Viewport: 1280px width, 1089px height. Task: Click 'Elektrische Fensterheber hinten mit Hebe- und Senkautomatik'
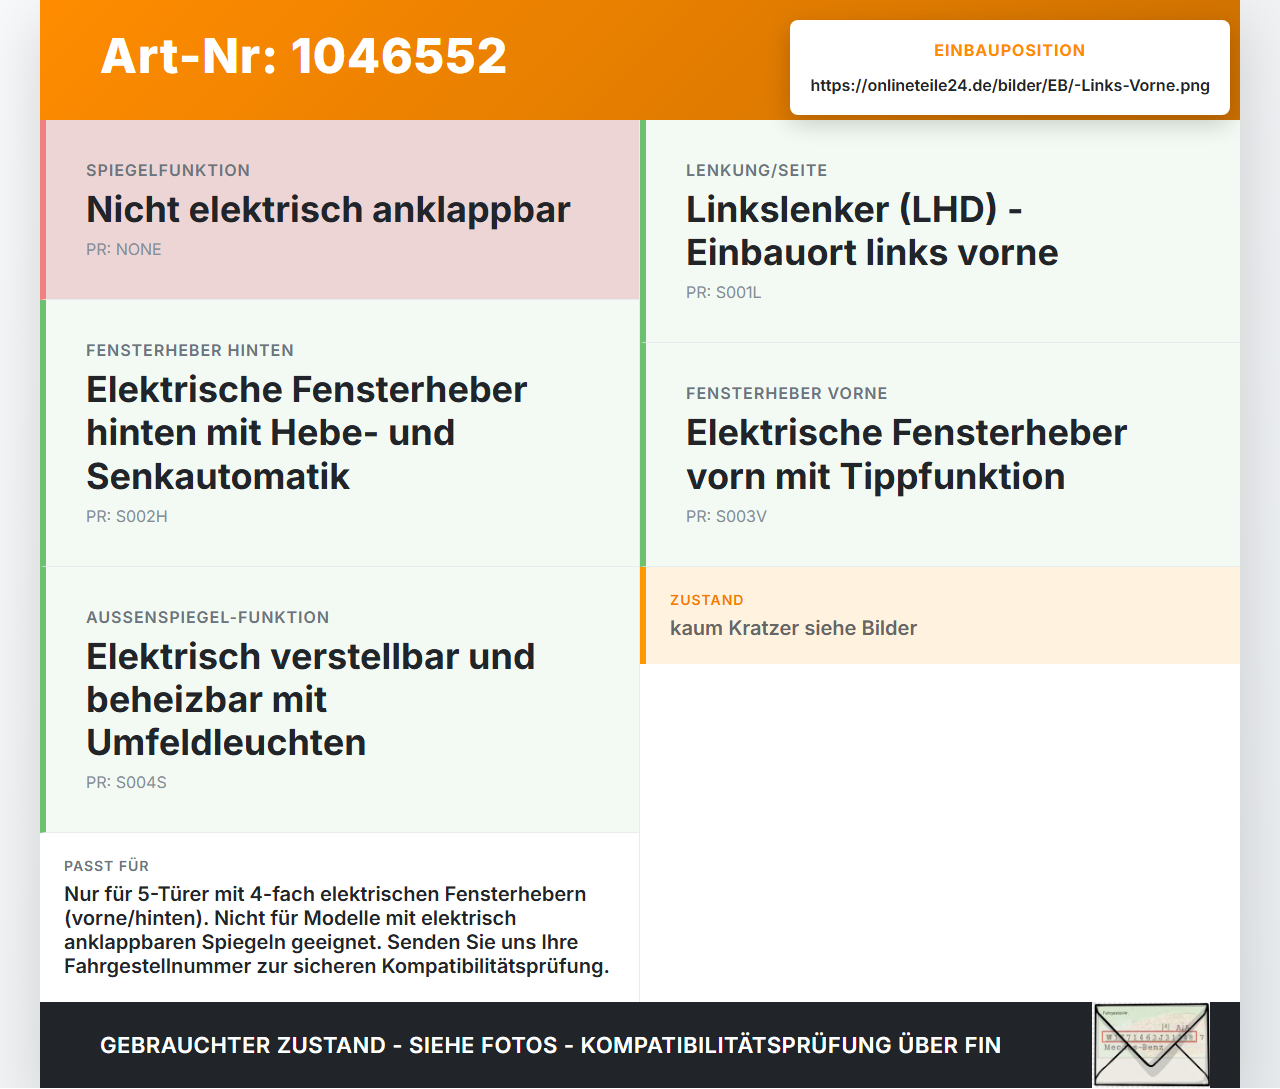[307, 432]
